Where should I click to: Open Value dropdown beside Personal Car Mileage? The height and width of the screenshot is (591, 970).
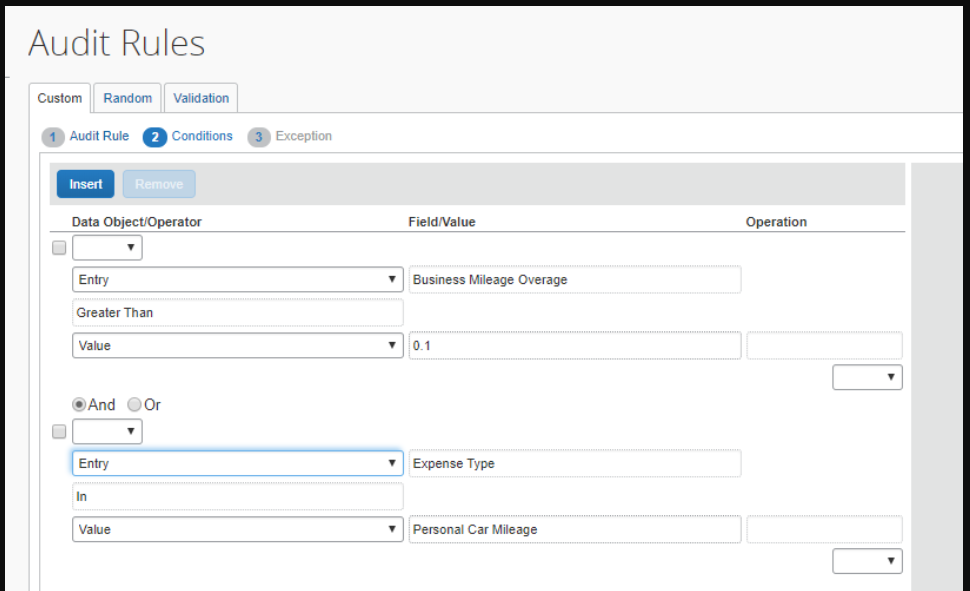[238, 529]
